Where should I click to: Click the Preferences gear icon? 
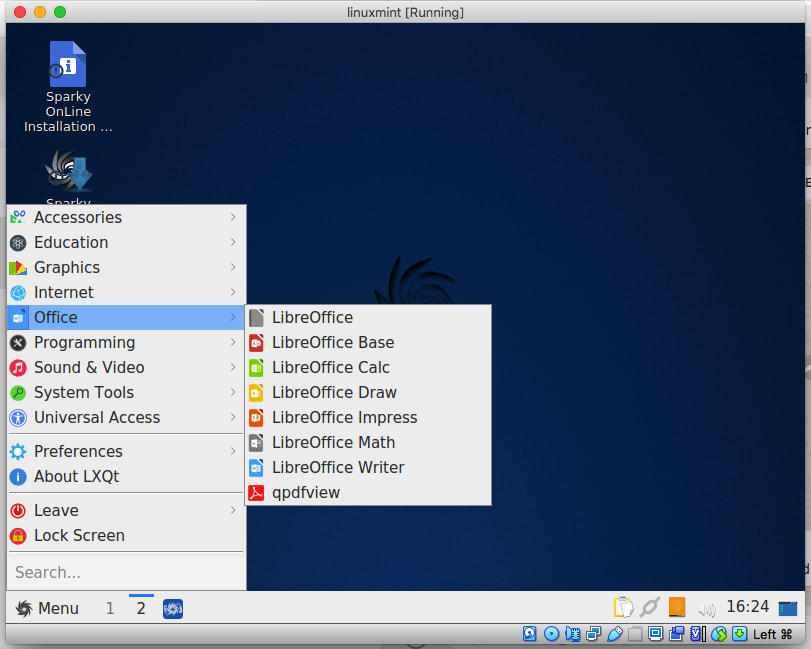coord(18,451)
